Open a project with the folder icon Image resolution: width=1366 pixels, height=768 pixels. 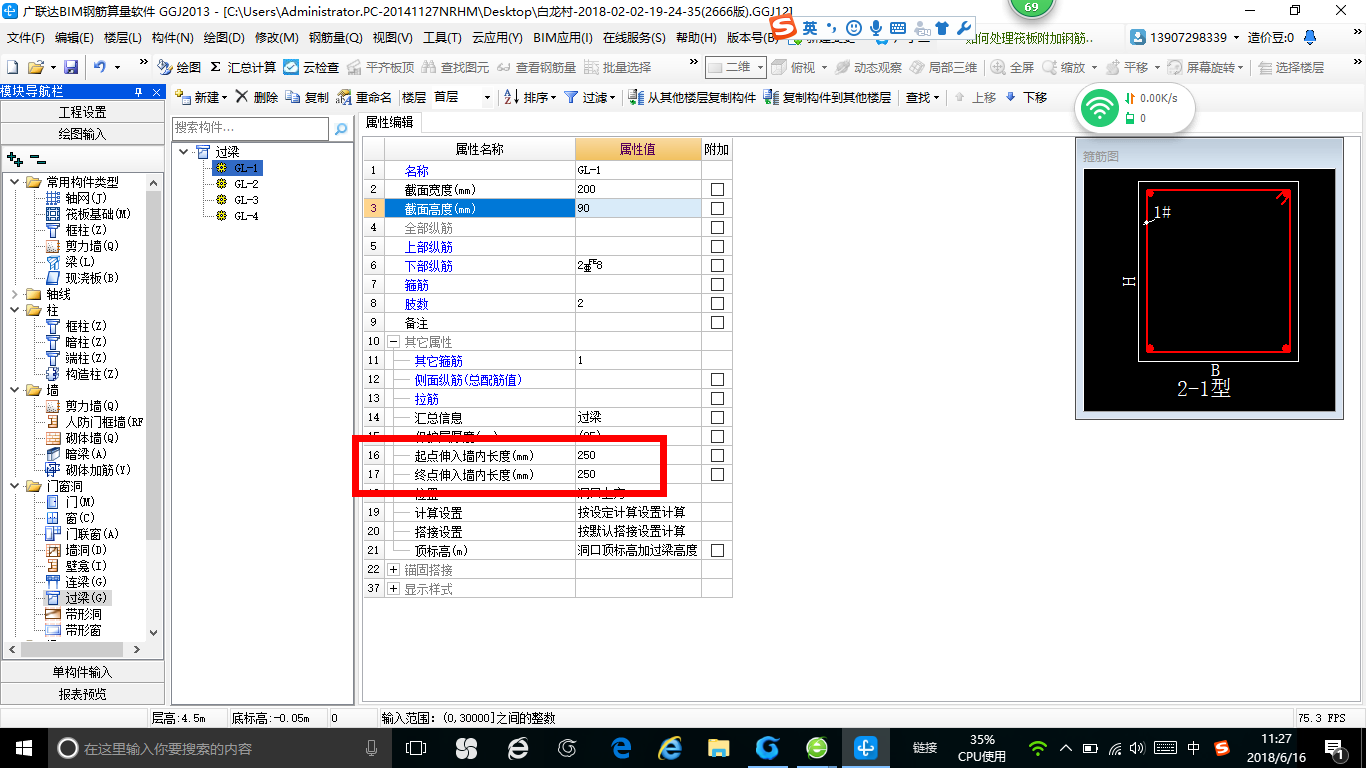click(x=35, y=67)
